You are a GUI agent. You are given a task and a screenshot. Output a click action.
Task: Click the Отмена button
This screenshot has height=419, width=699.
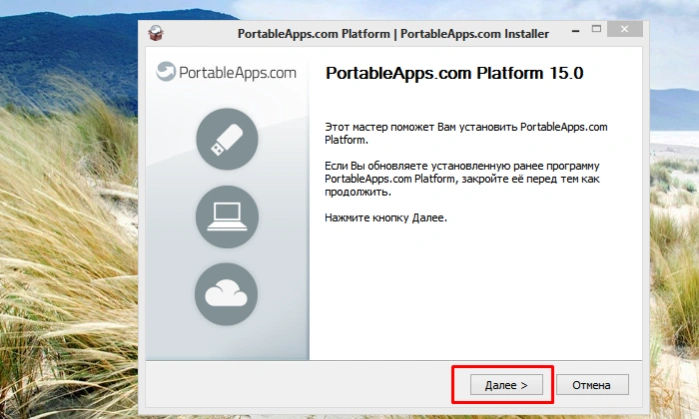(592, 385)
